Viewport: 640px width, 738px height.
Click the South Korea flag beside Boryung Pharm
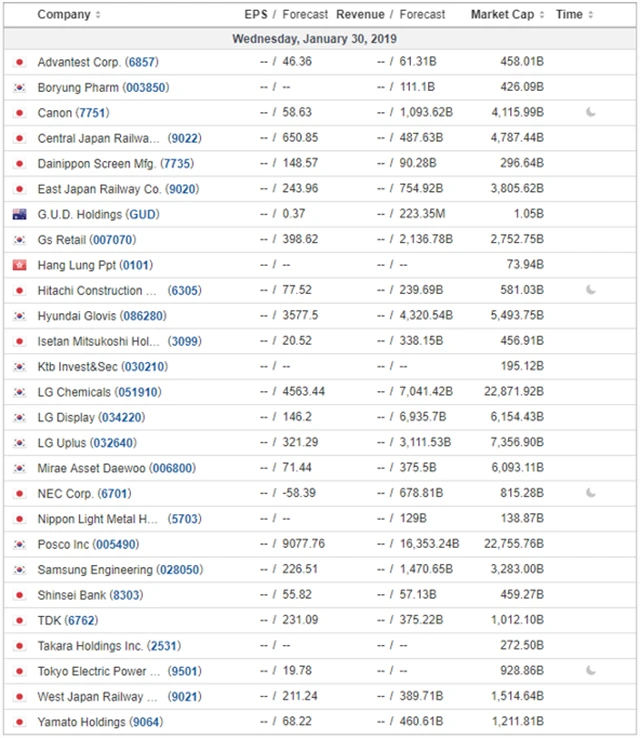[x=19, y=88]
